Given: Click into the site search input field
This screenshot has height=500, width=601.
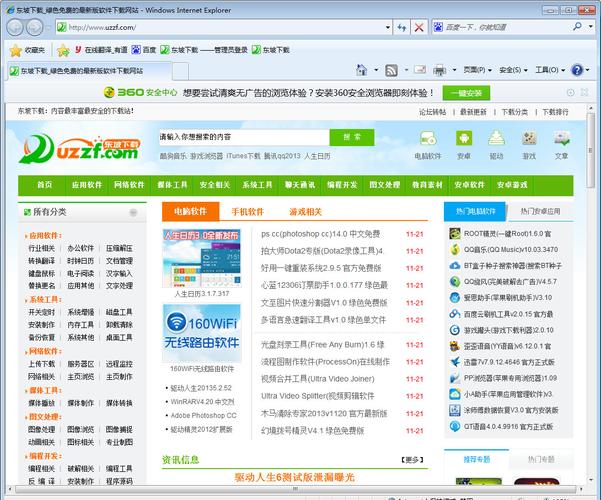Looking at the screenshot, I should click(x=245, y=137).
